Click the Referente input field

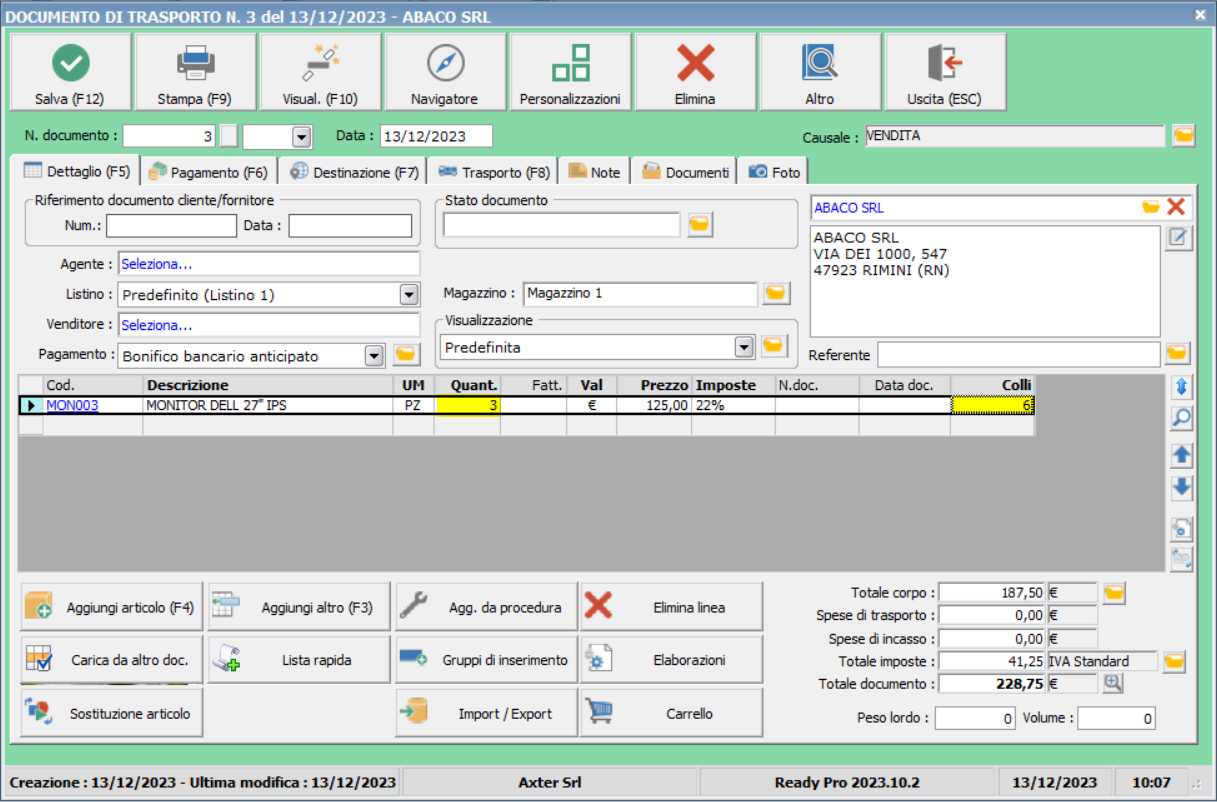click(1018, 355)
